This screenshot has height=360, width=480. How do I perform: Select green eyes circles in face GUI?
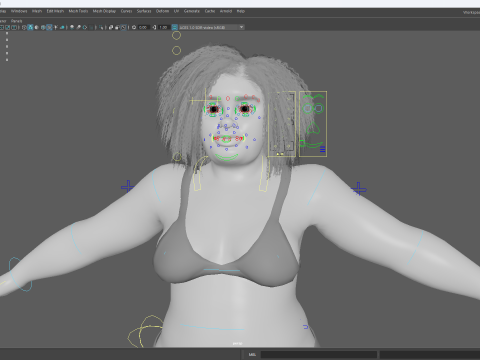click(313, 108)
